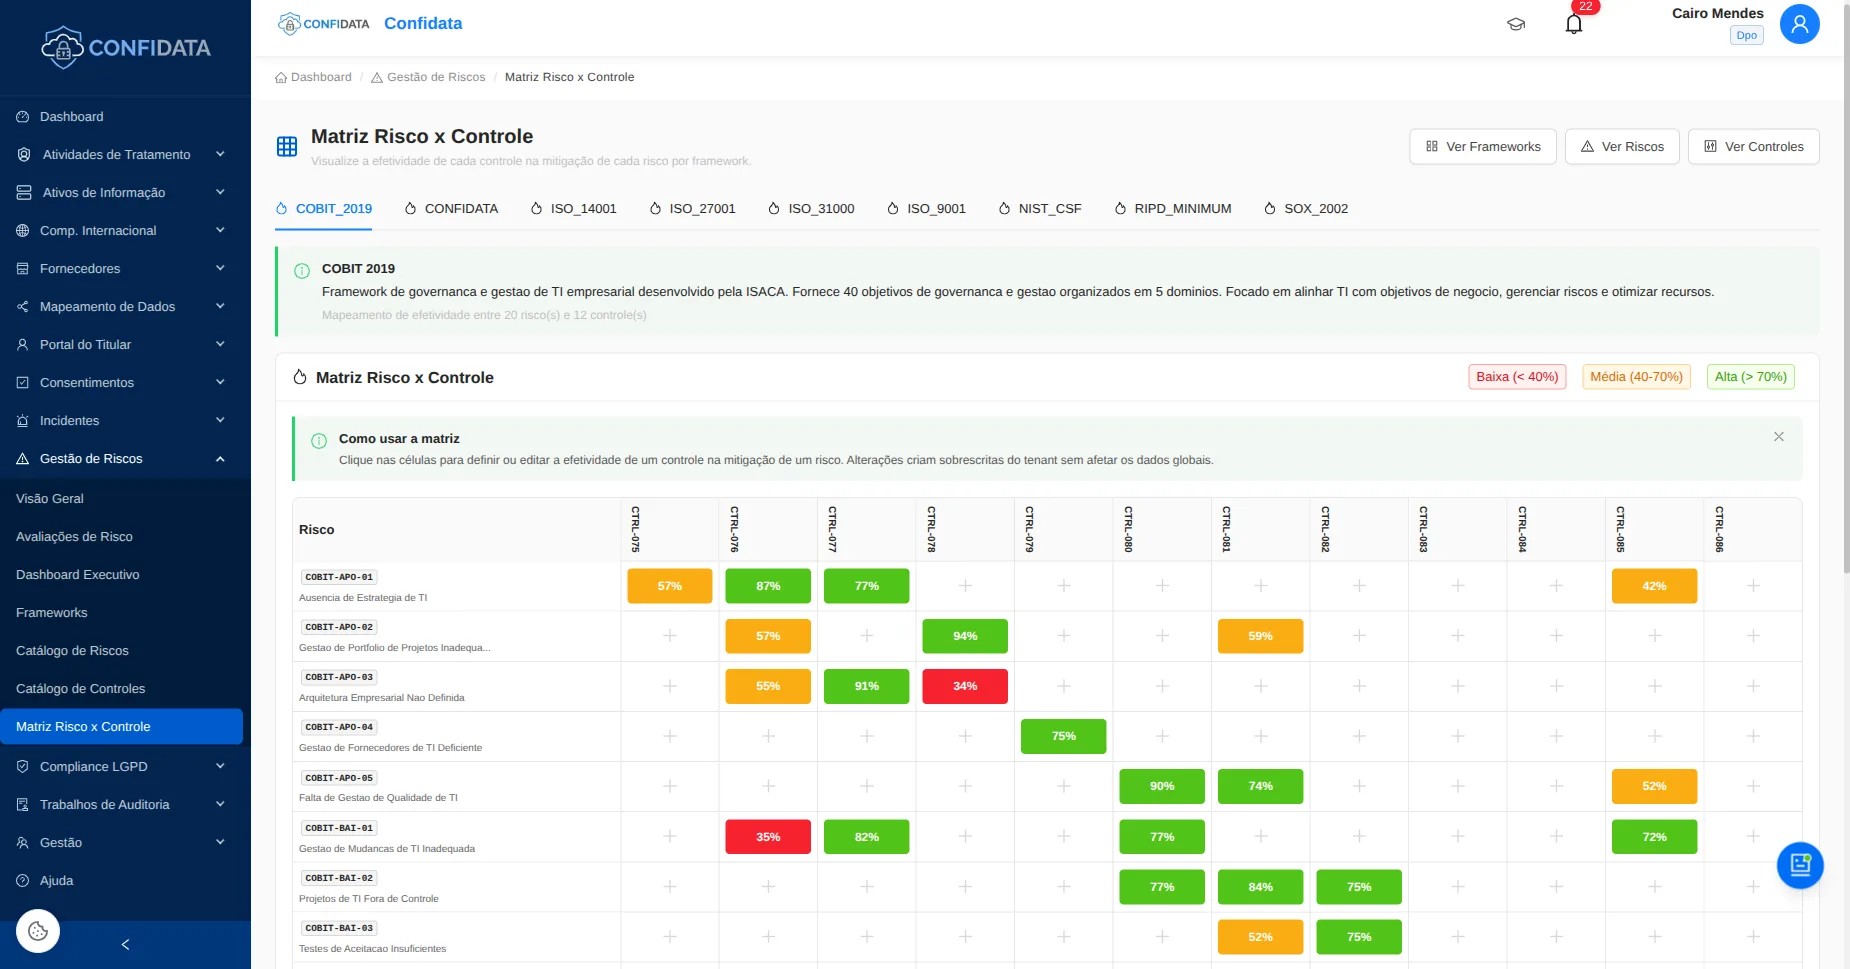This screenshot has height=969, width=1850.
Task: Collapse the sidebar with the arrow
Action: [124, 943]
